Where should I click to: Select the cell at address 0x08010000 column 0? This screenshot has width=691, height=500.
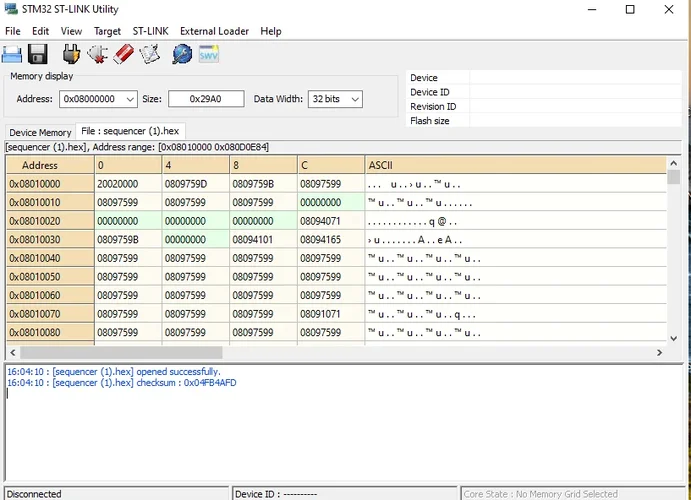(127, 184)
